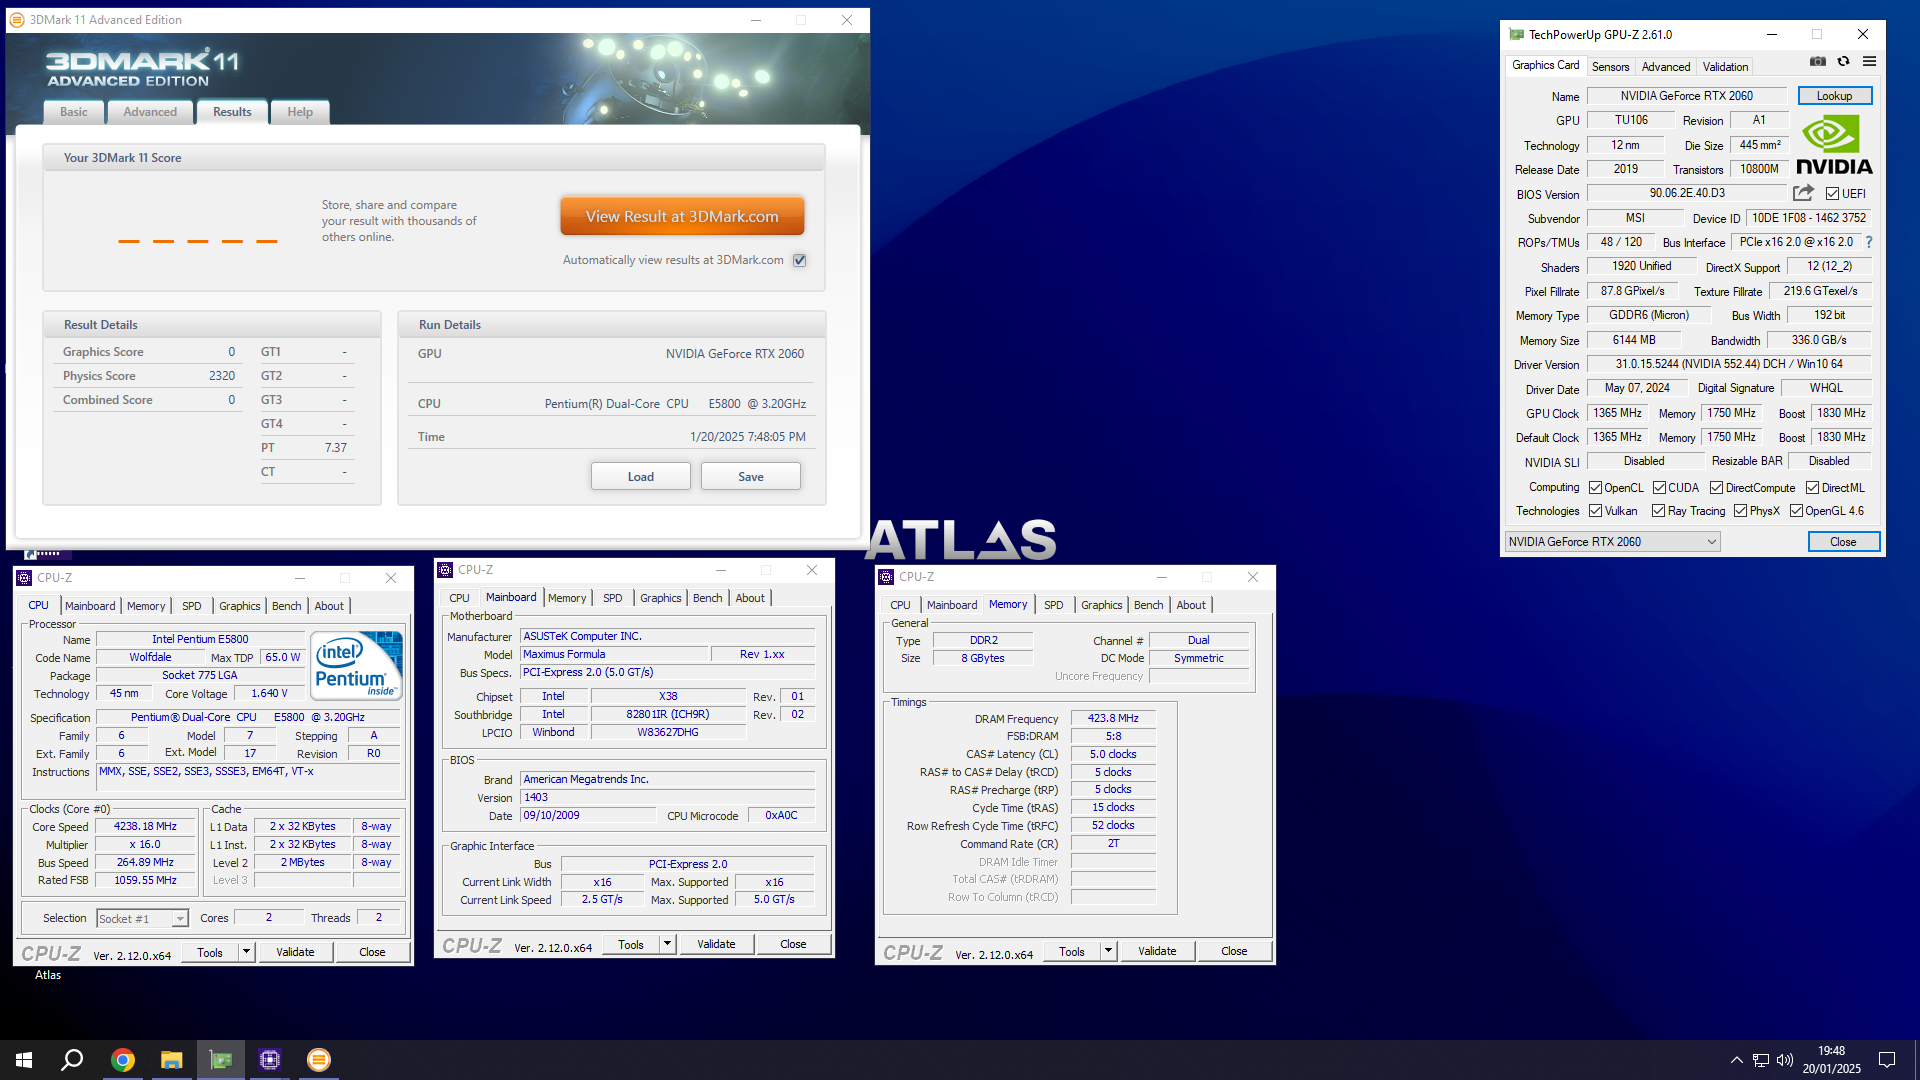Click Validate in CPU-Z CPU window
The image size is (1920, 1080).
click(295, 952)
